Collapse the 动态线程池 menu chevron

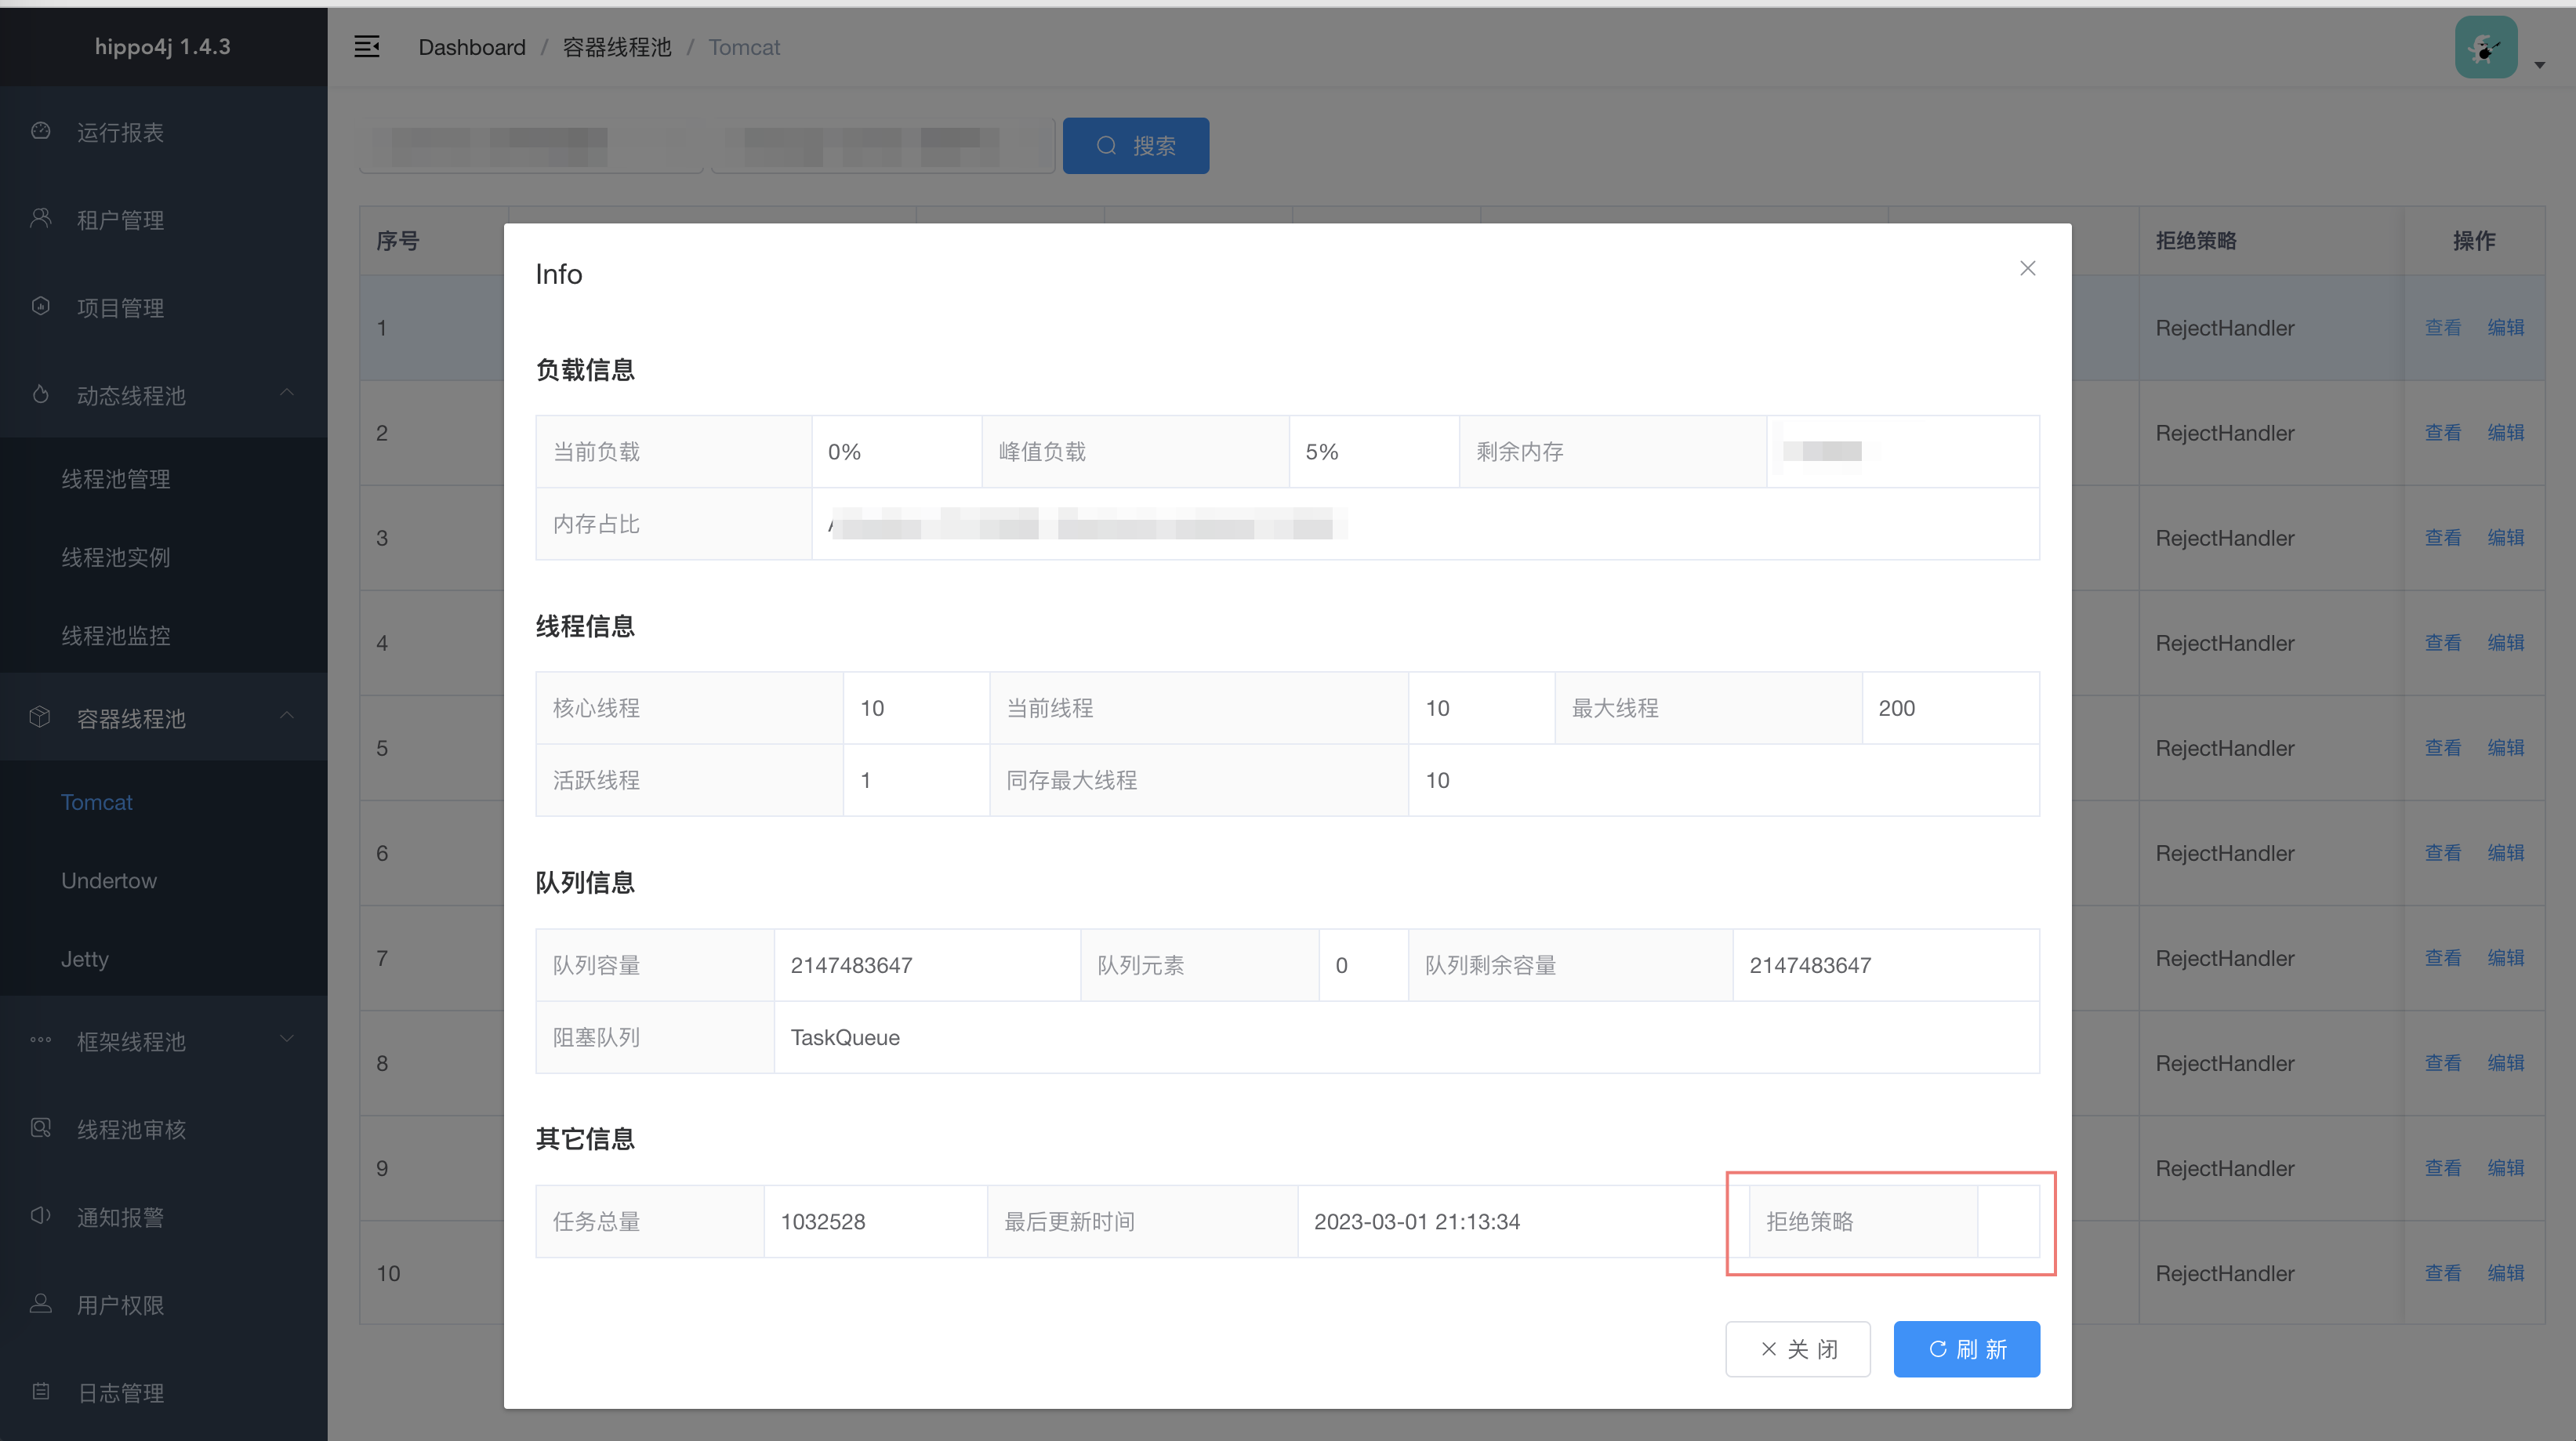click(287, 392)
